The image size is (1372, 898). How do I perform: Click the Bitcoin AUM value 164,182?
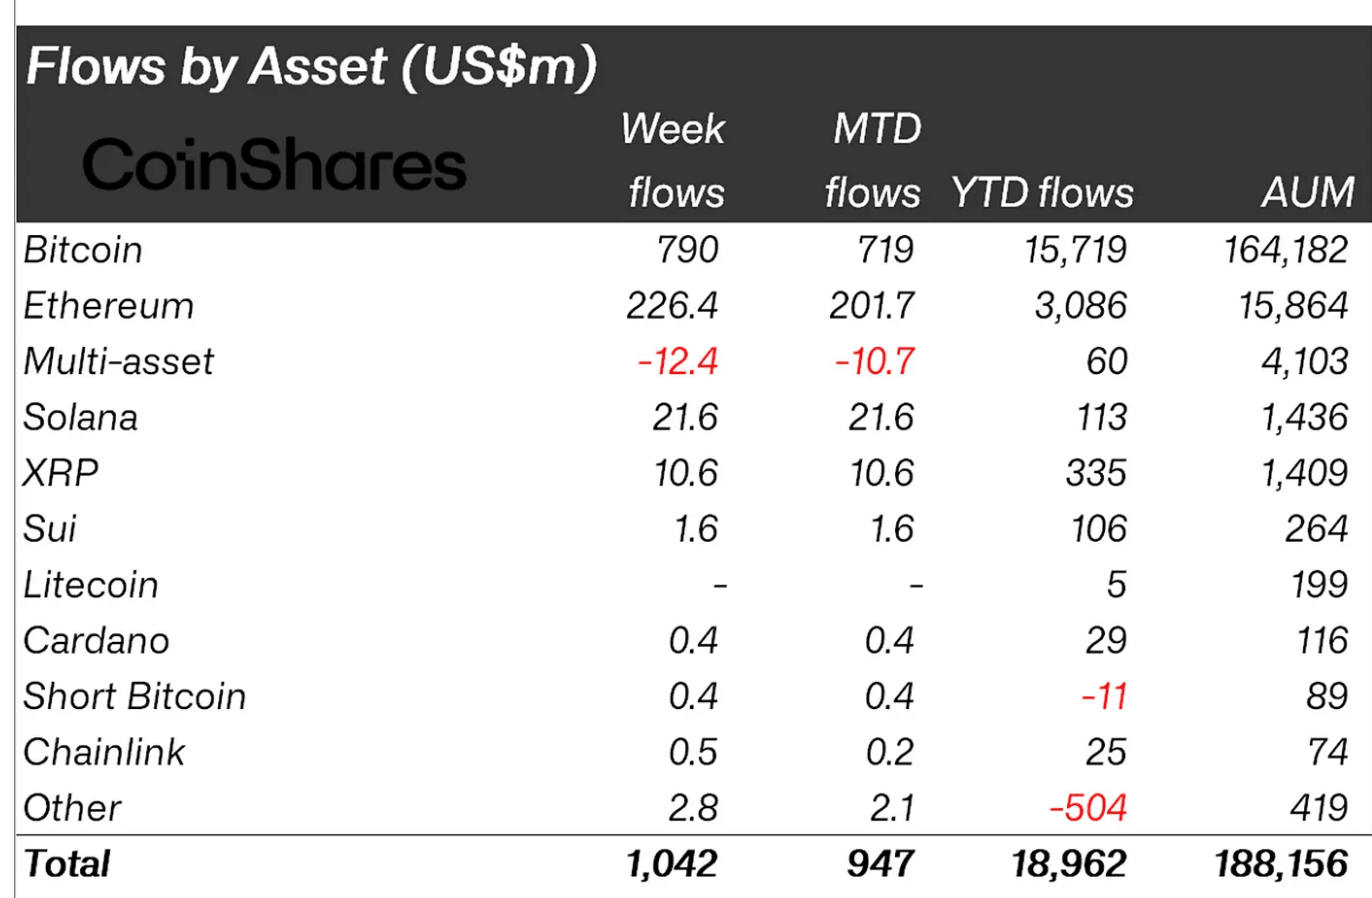click(1286, 250)
